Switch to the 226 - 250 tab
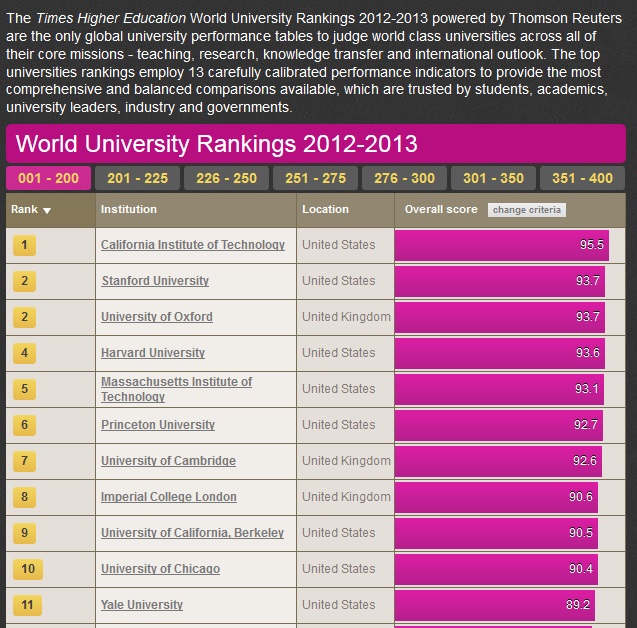 coord(226,178)
